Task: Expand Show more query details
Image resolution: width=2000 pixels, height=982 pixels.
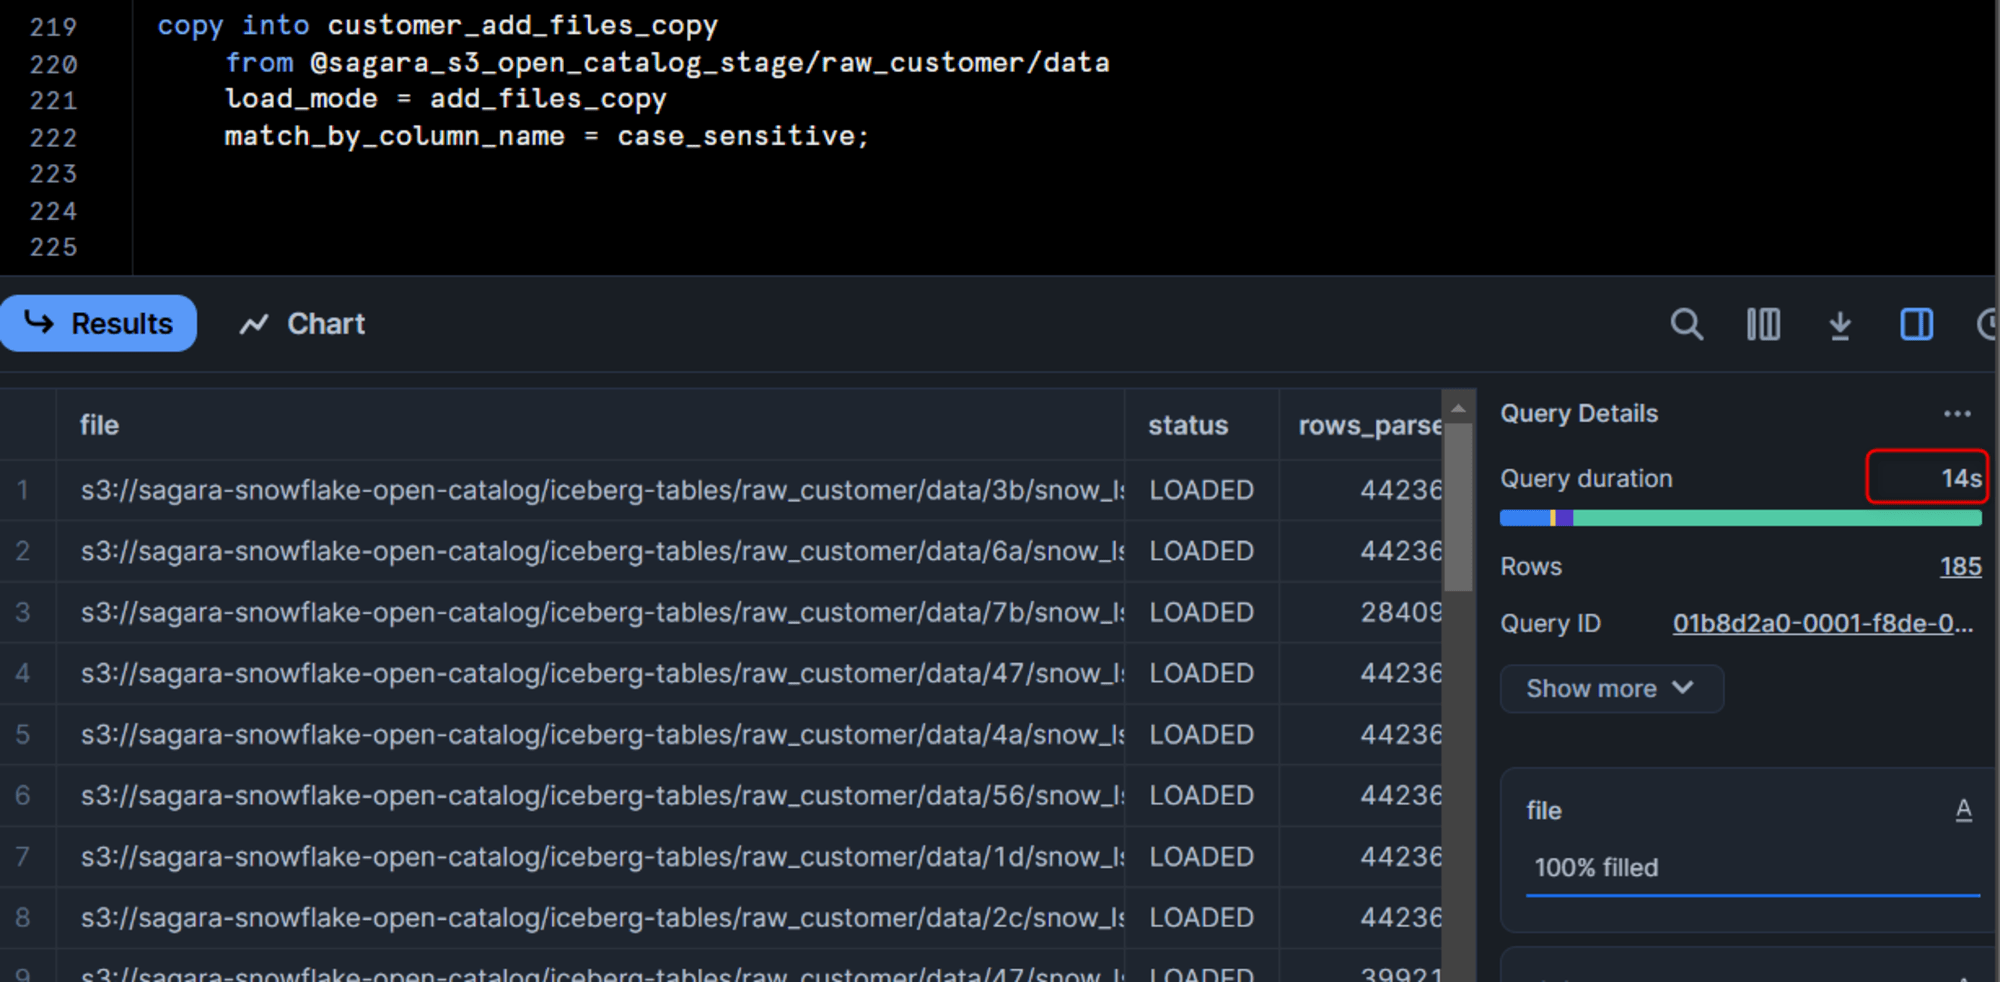Action: tap(1611, 688)
